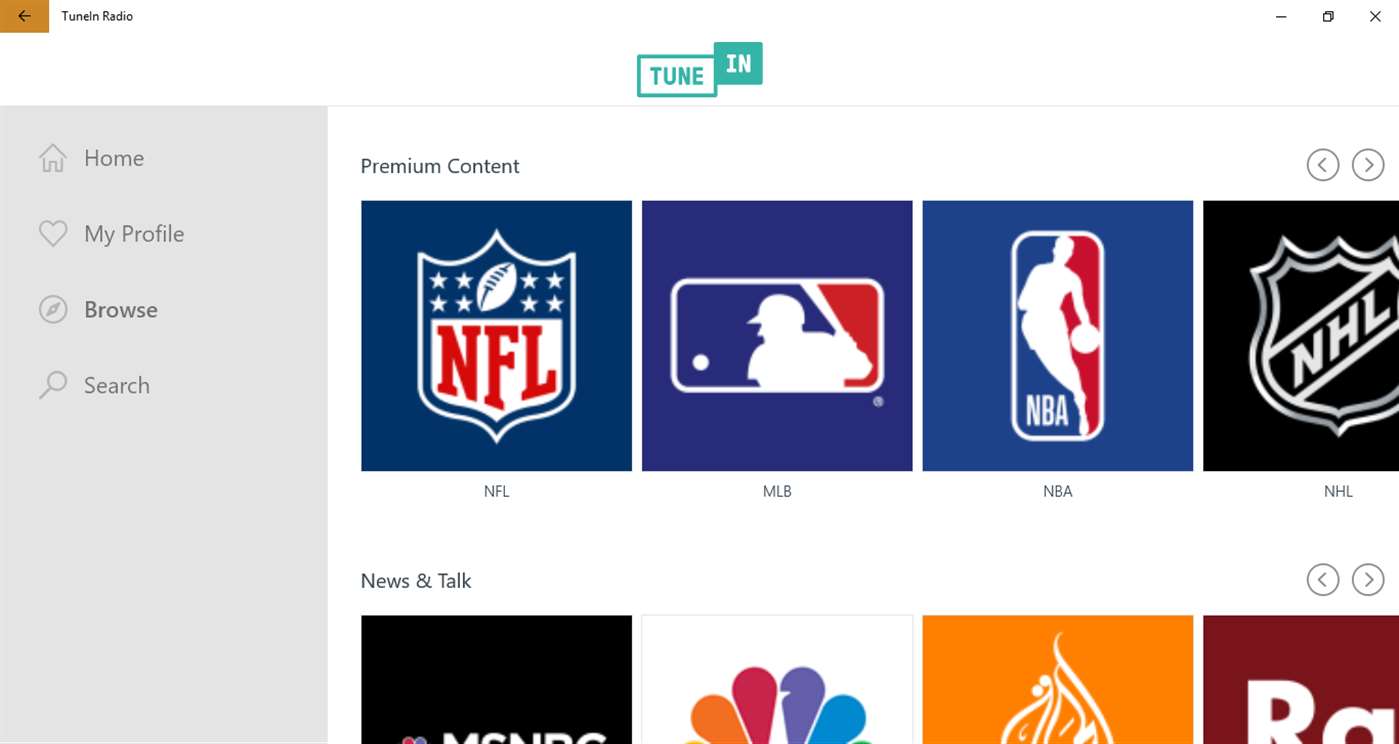Image resolution: width=1399 pixels, height=744 pixels.
Task: Click the MLB text label
Action: (x=777, y=491)
